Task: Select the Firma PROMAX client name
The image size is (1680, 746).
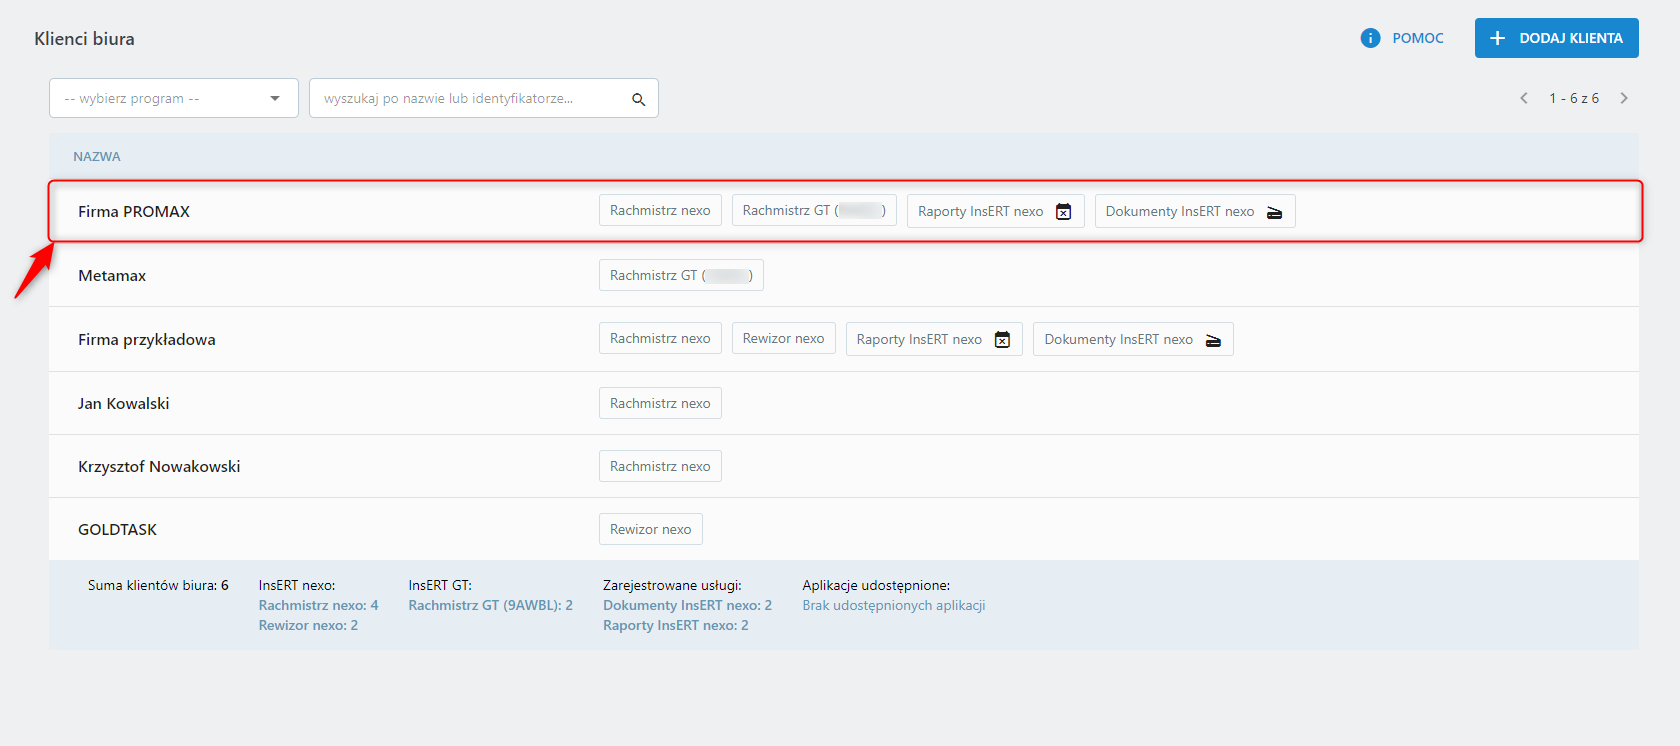Action: pyautogui.click(x=134, y=211)
